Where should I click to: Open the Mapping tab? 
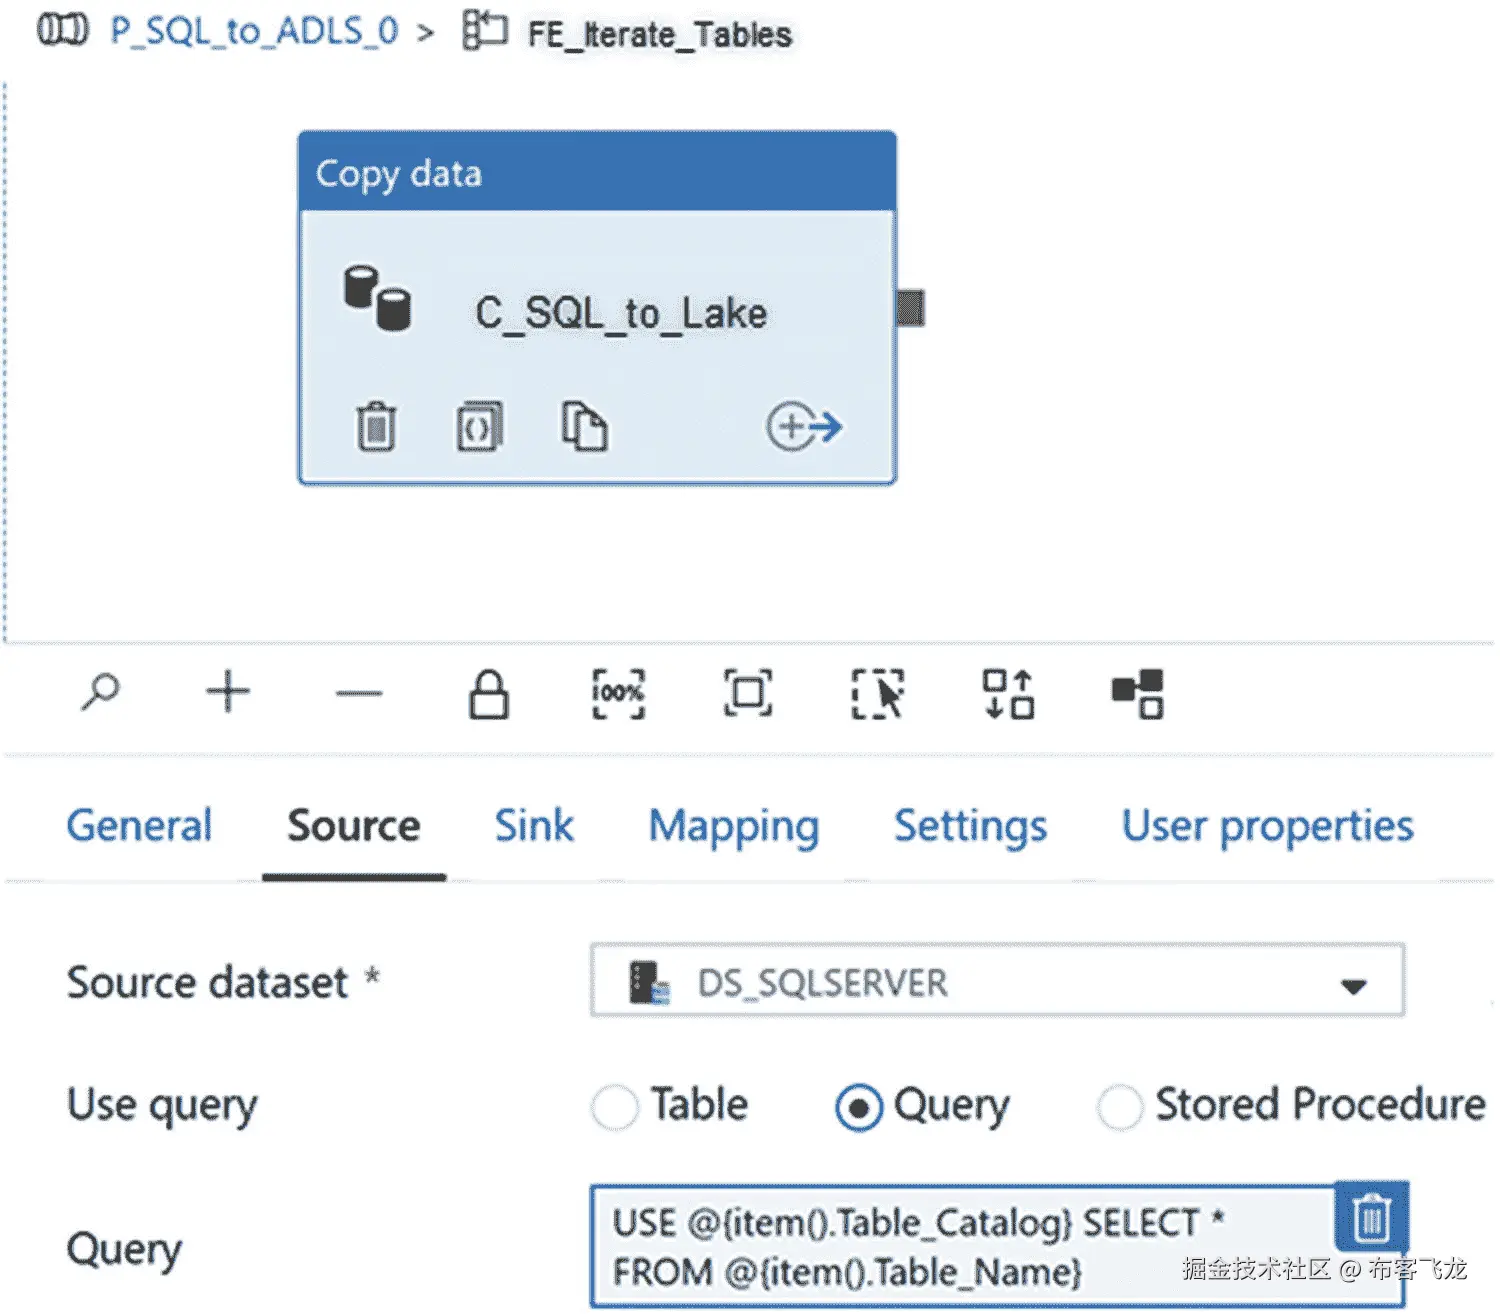coord(733,826)
